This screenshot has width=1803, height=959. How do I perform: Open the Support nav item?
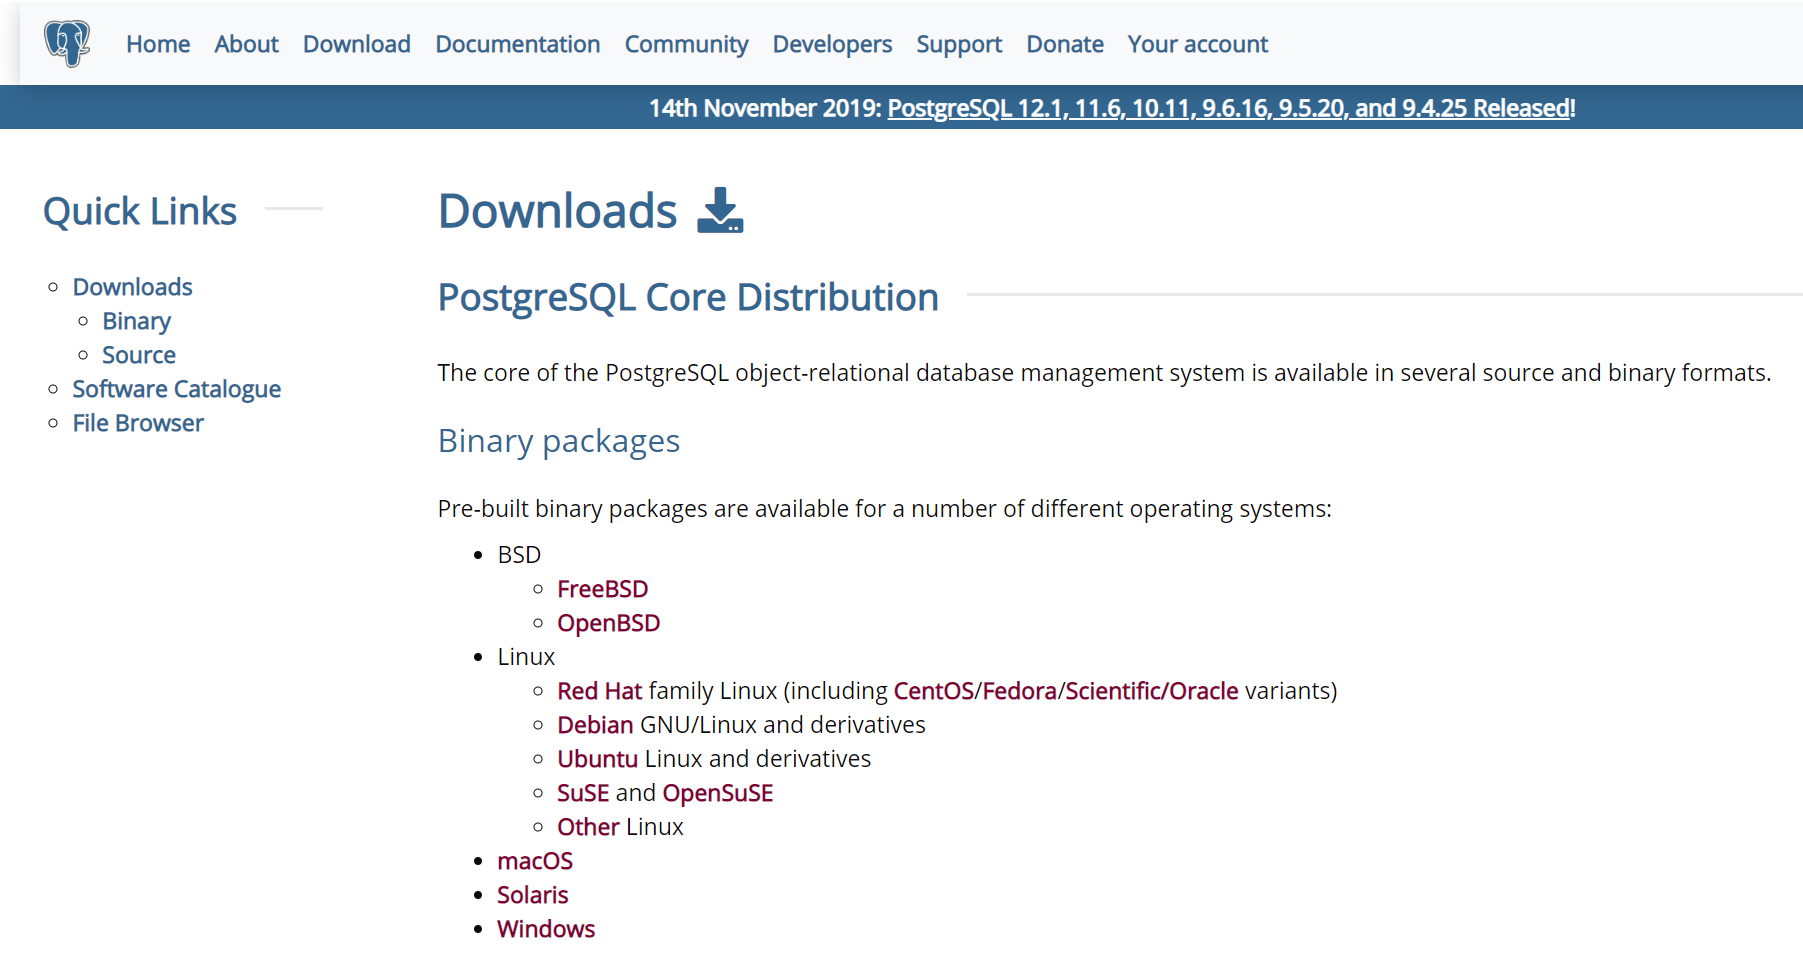tap(959, 44)
